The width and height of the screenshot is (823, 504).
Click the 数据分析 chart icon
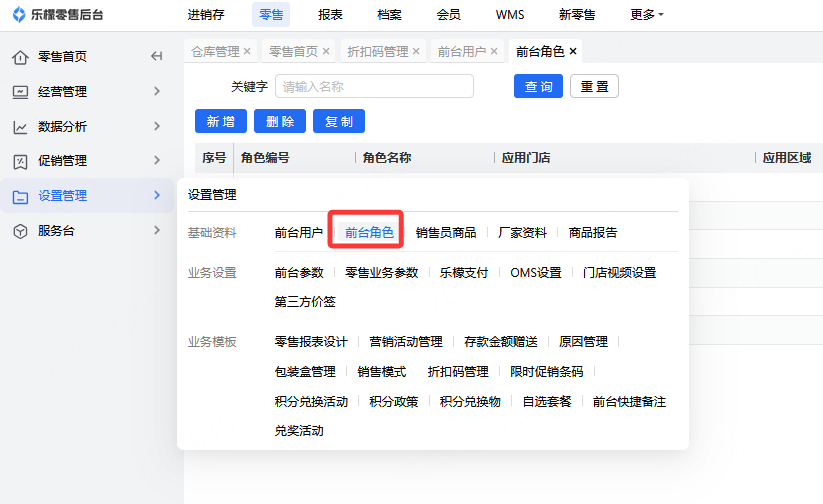pos(20,127)
